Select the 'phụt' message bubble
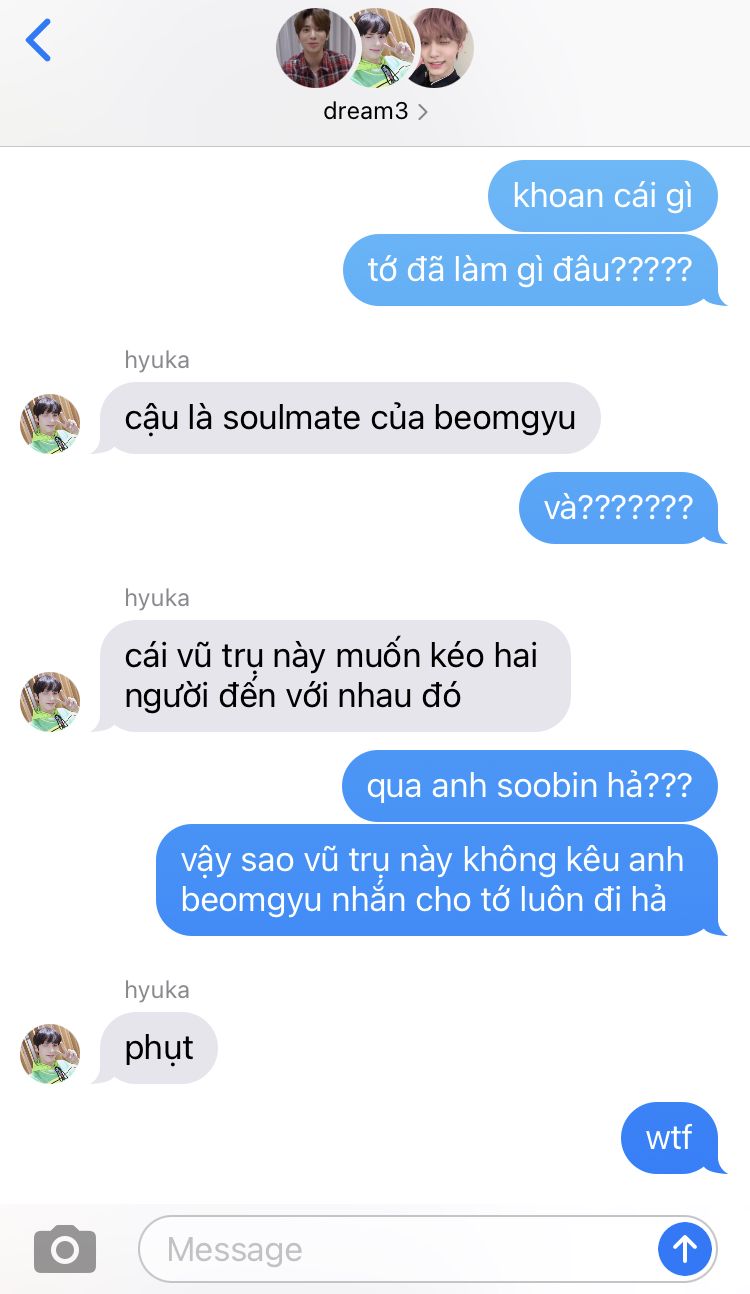The width and height of the screenshot is (750, 1294). pos(158,1048)
